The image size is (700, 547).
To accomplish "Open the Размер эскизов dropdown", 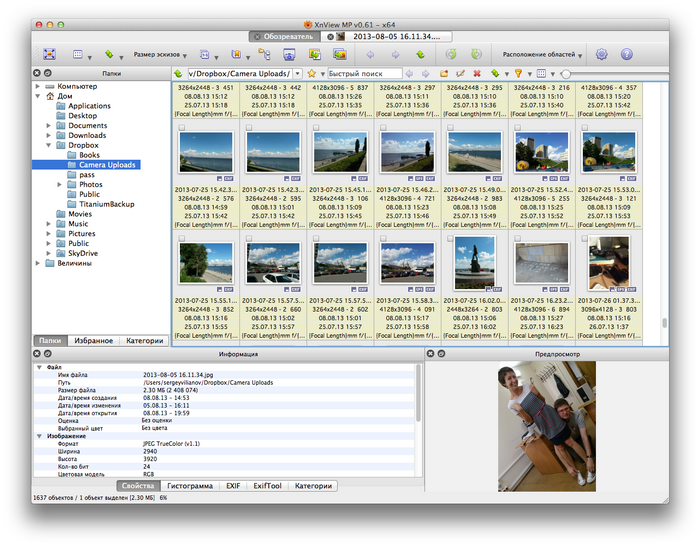I will 161,54.
